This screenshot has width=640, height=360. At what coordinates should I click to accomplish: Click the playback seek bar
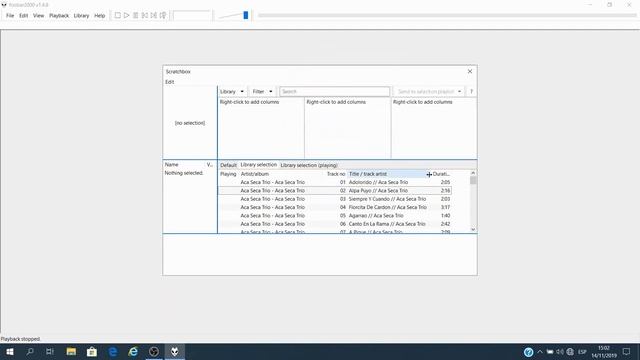coord(447,16)
